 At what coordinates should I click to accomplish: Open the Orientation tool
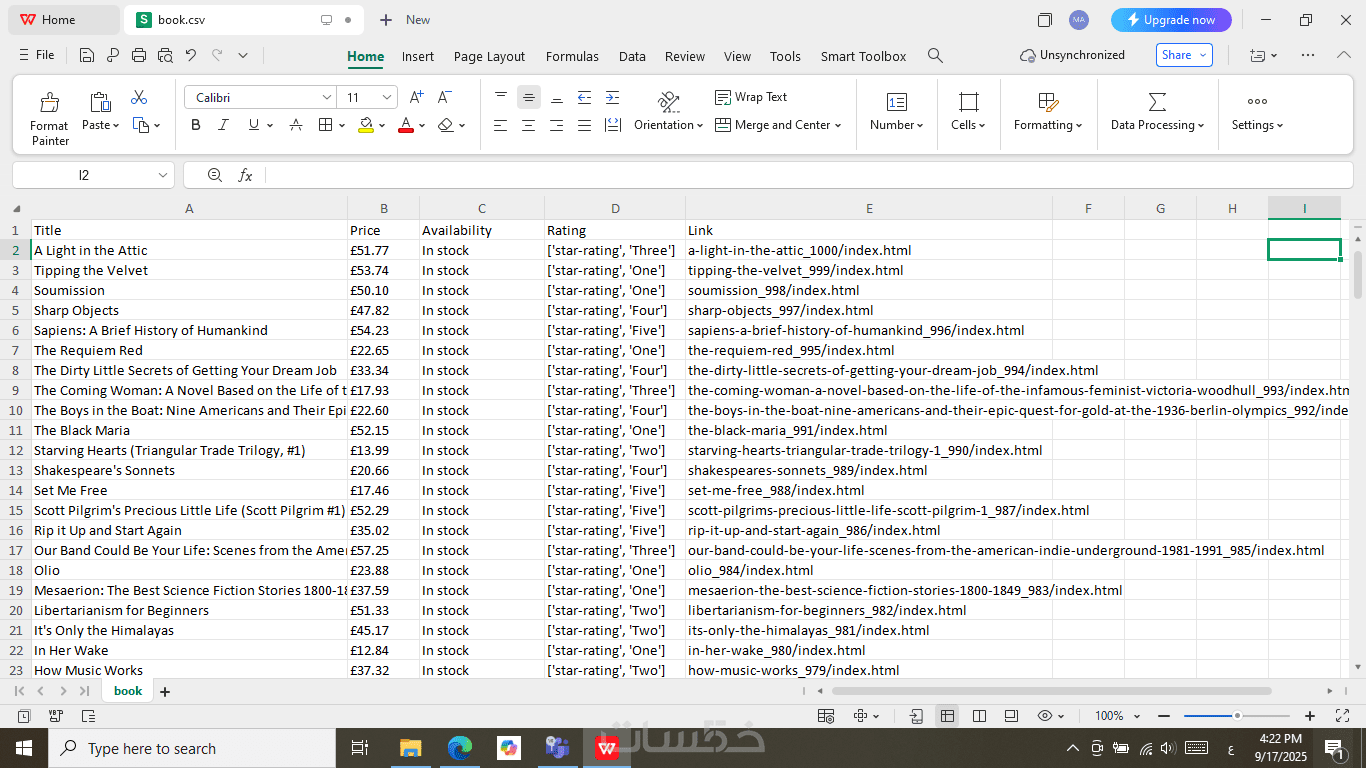click(x=669, y=102)
